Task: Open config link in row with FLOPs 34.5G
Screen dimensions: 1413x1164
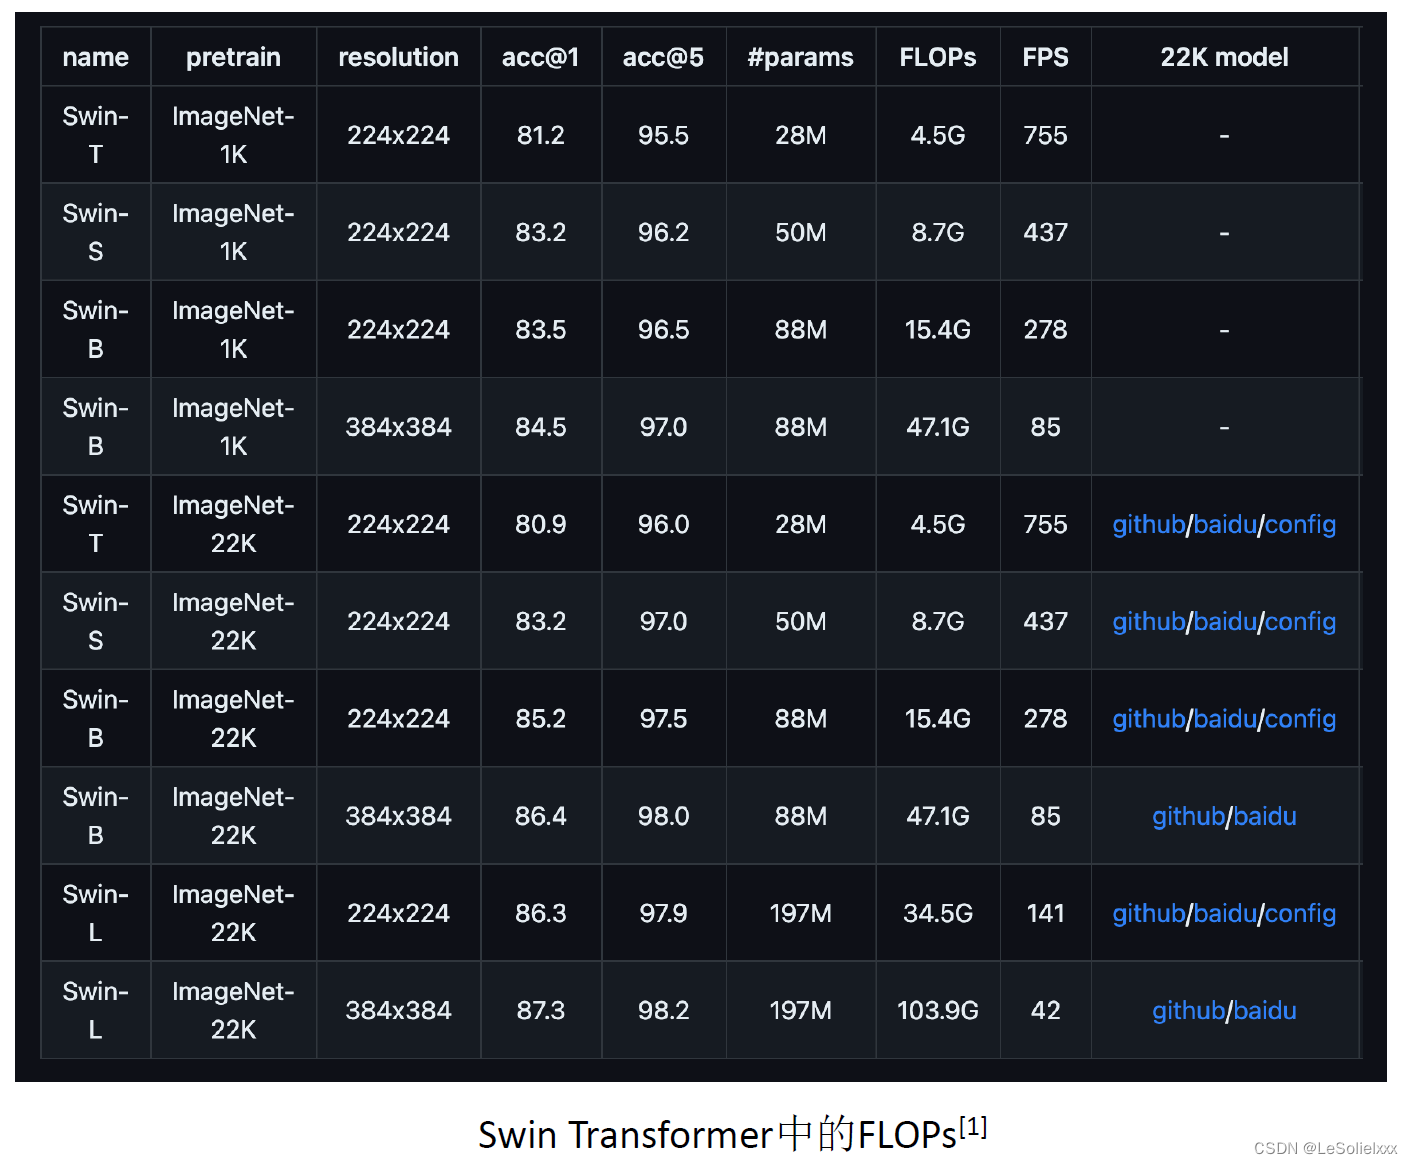Action: point(1300,914)
